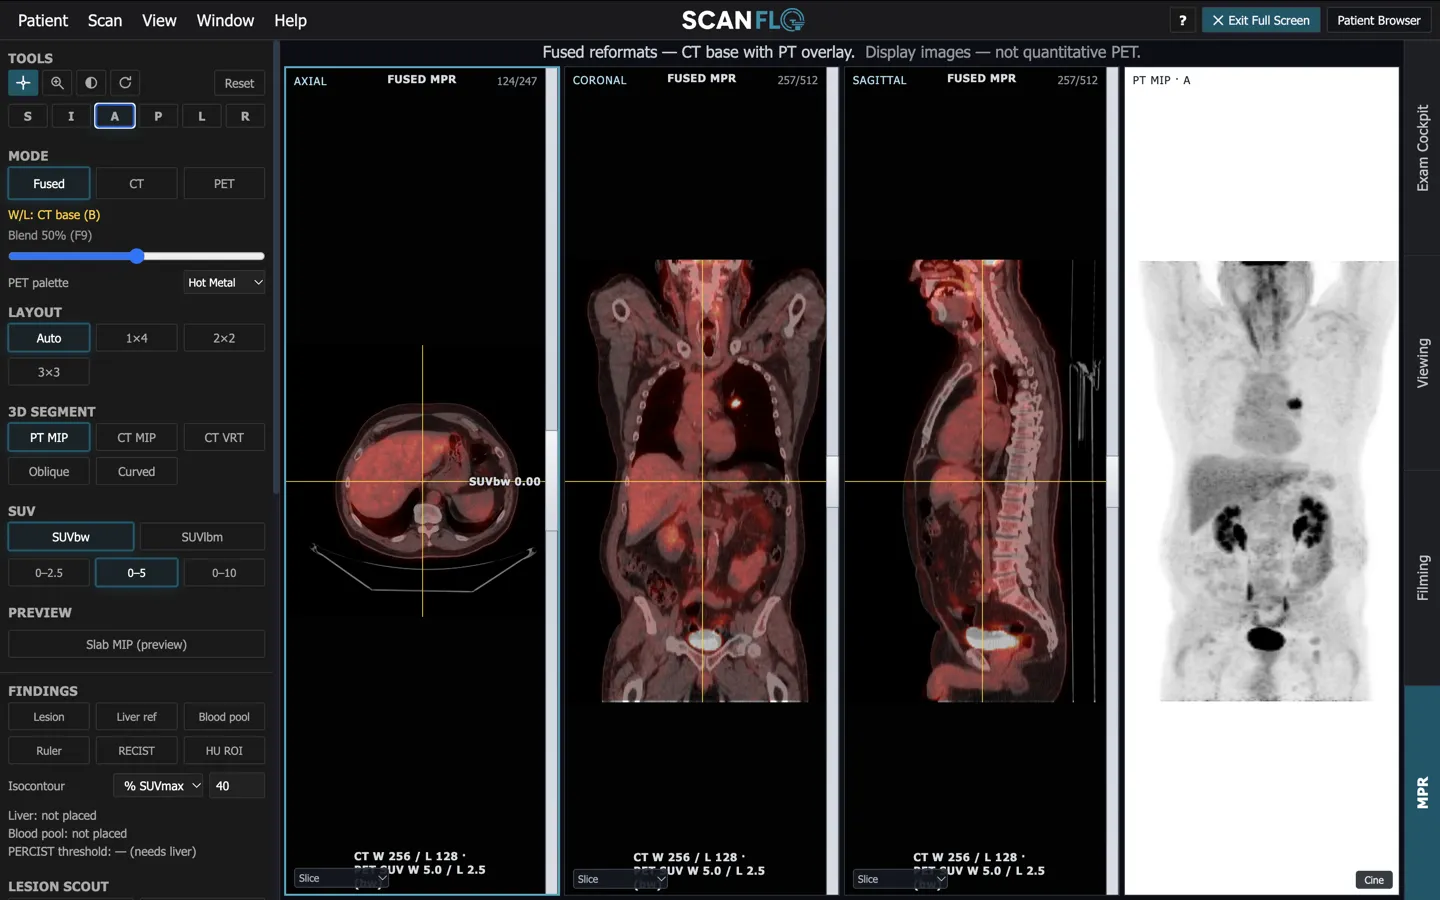This screenshot has width=1440, height=900.
Task: Open Isocontour % SUVmax dropdown
Action: coord(159,786)
